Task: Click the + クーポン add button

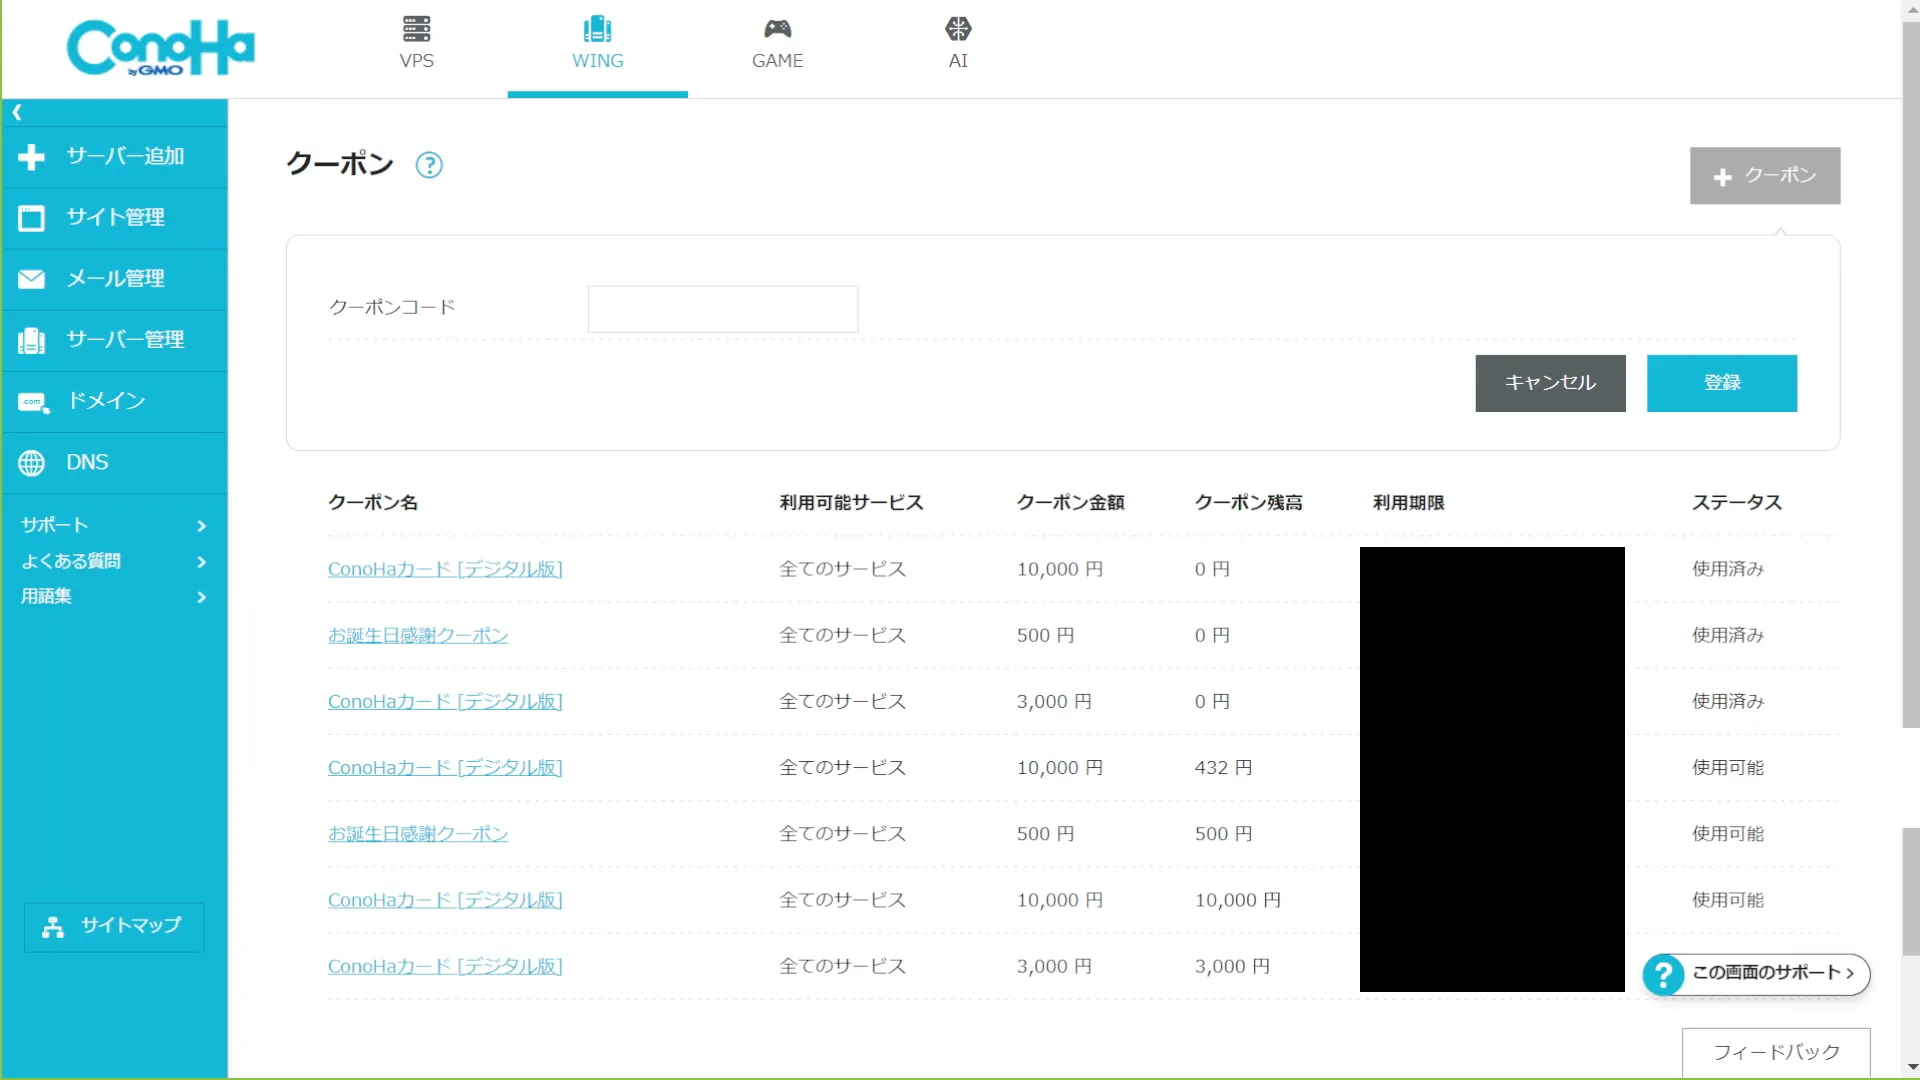Action: tap(1764, 176)
